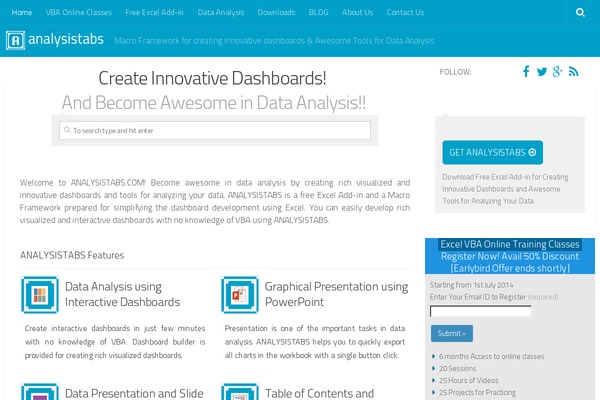Open the Twitter follow icon

coord(541,72)
